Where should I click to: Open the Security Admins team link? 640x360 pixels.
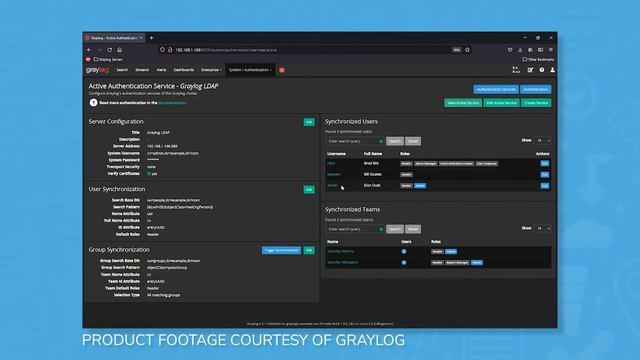(x=340, y=251)
